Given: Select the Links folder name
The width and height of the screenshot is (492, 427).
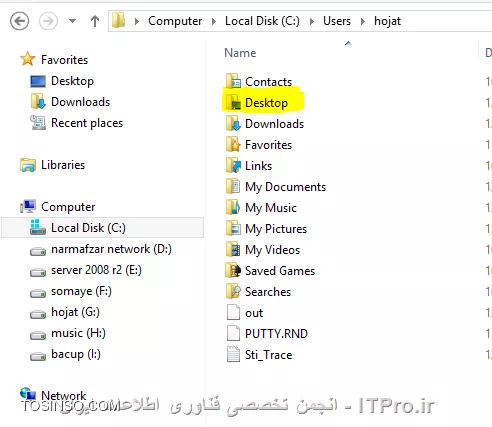Looking at the screenshot, I should pyautogui.click(x=258, y=166).
